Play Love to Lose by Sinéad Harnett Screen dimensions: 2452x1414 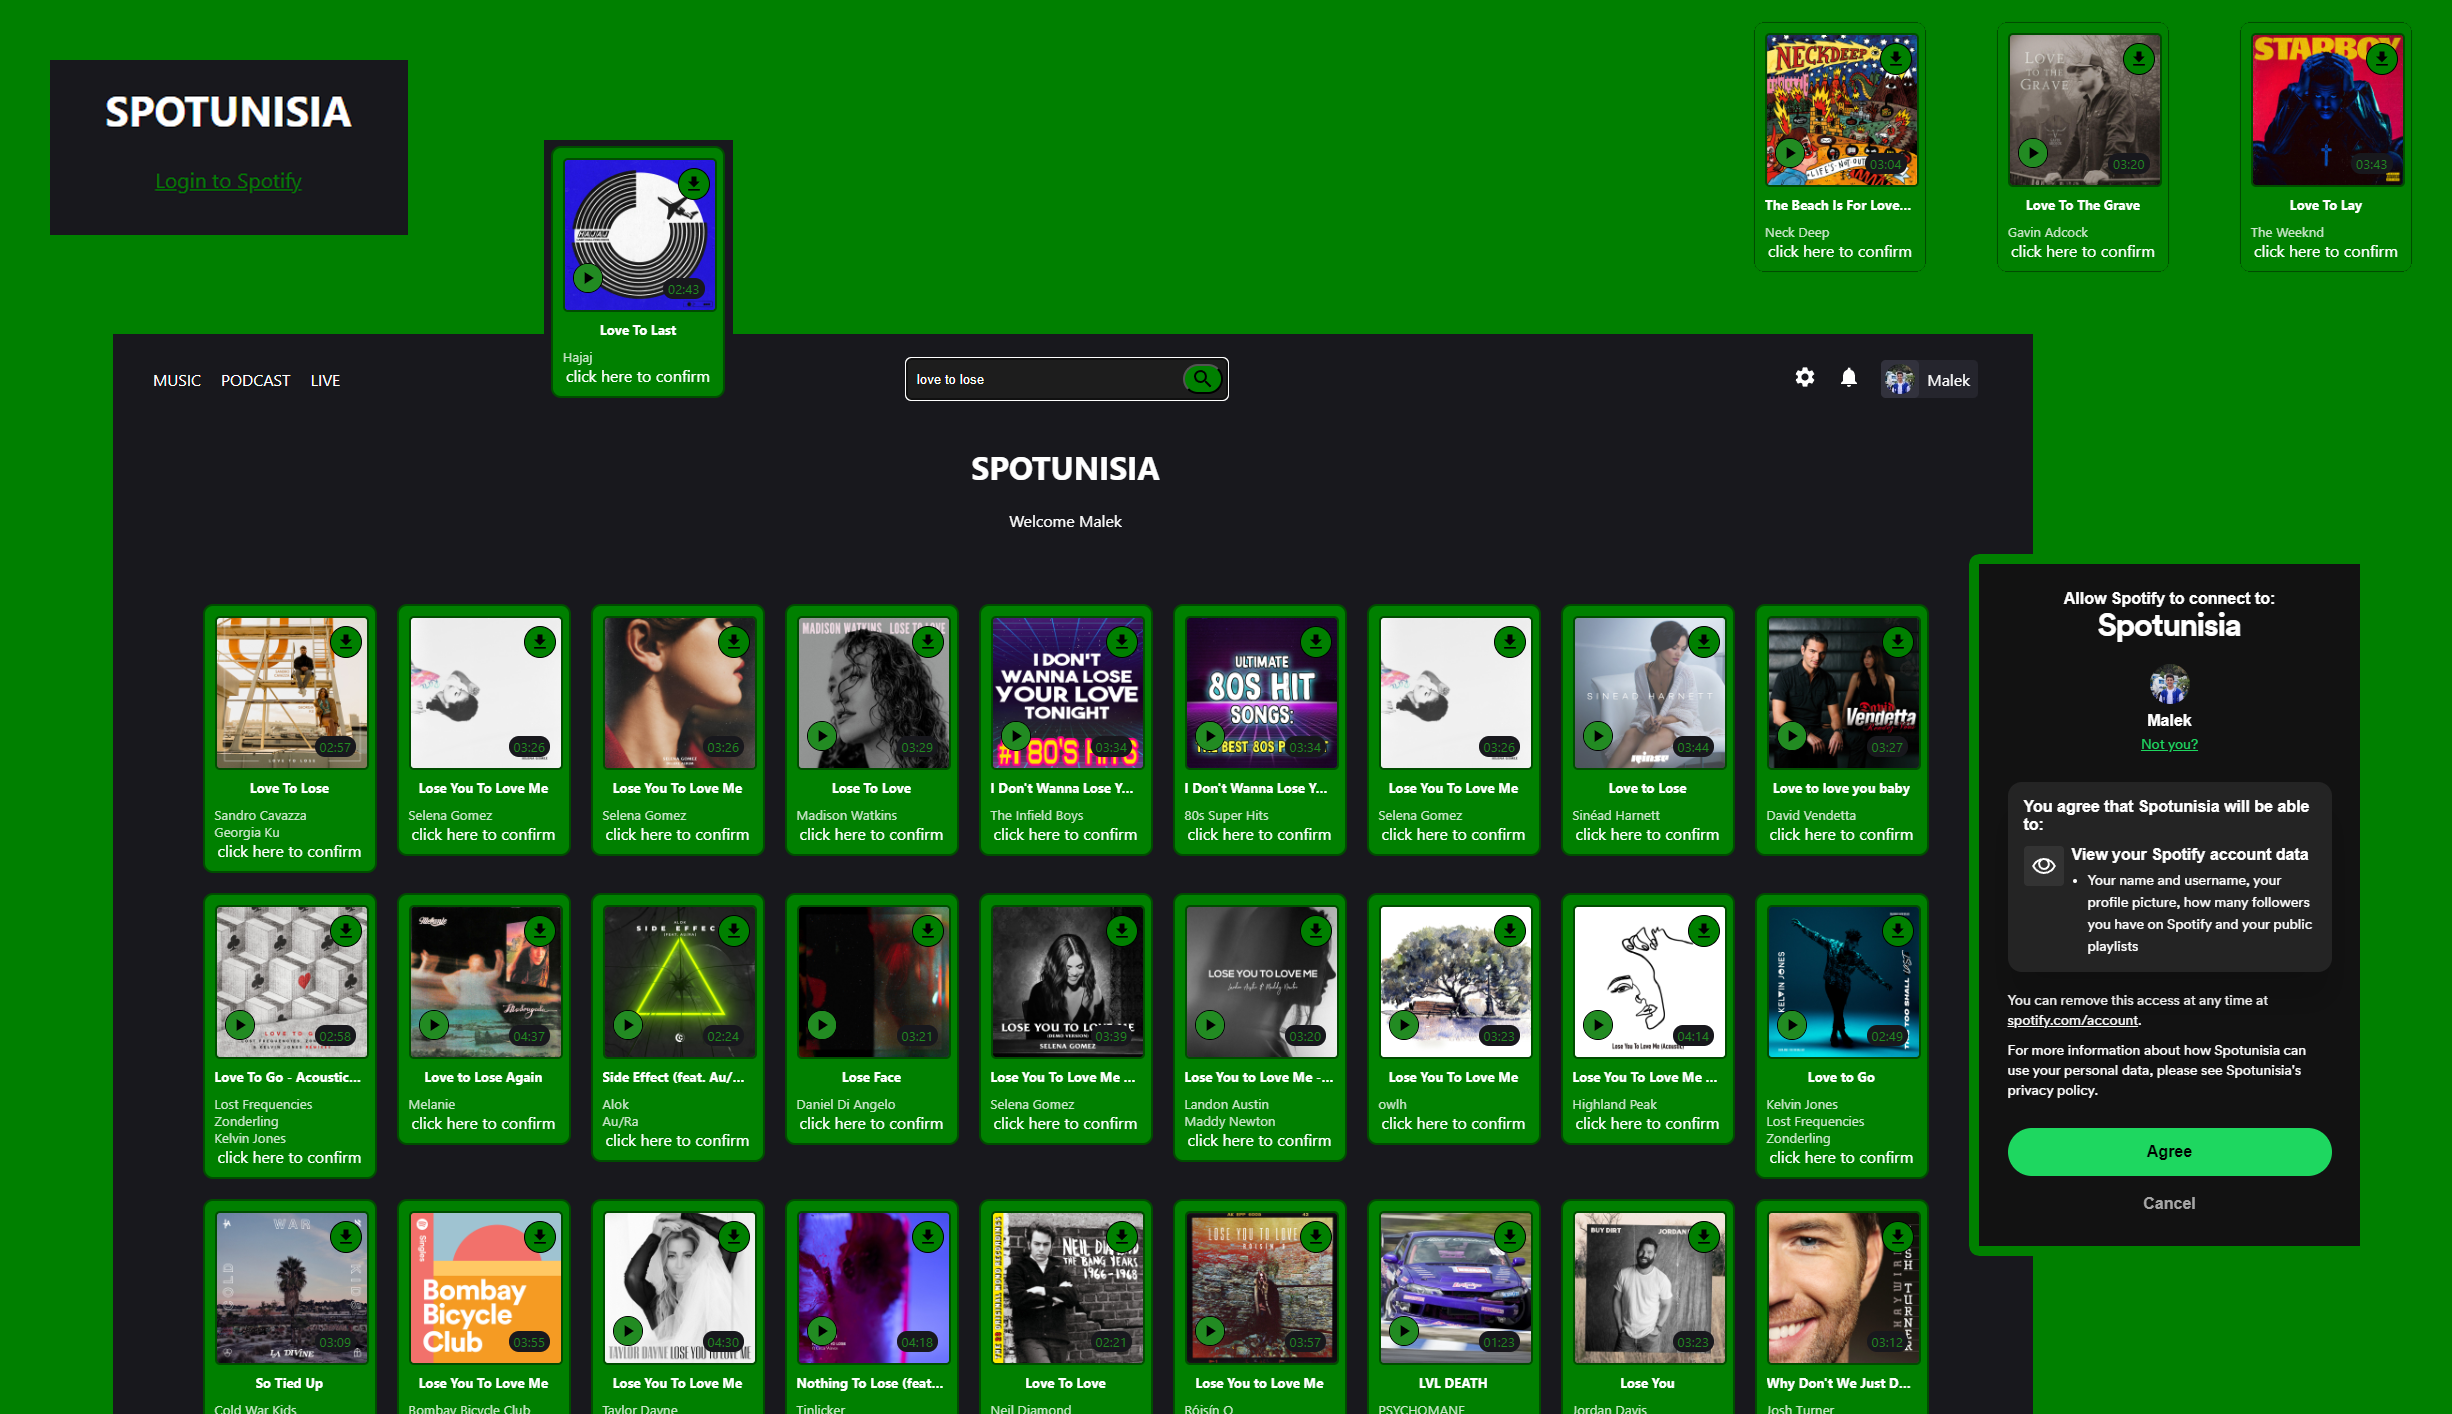coord(1597,736)
